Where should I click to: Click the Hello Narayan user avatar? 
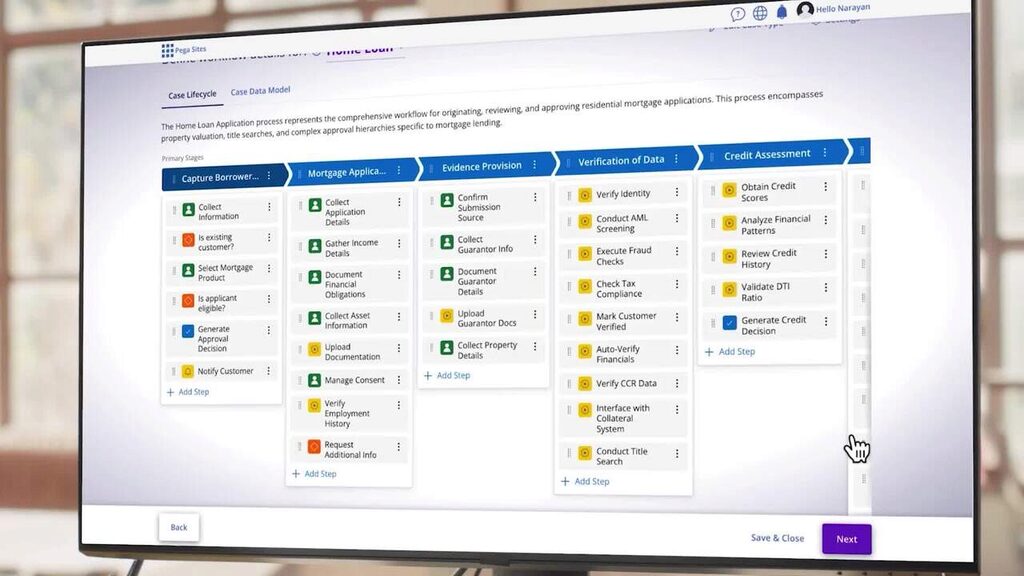point(805,9)
